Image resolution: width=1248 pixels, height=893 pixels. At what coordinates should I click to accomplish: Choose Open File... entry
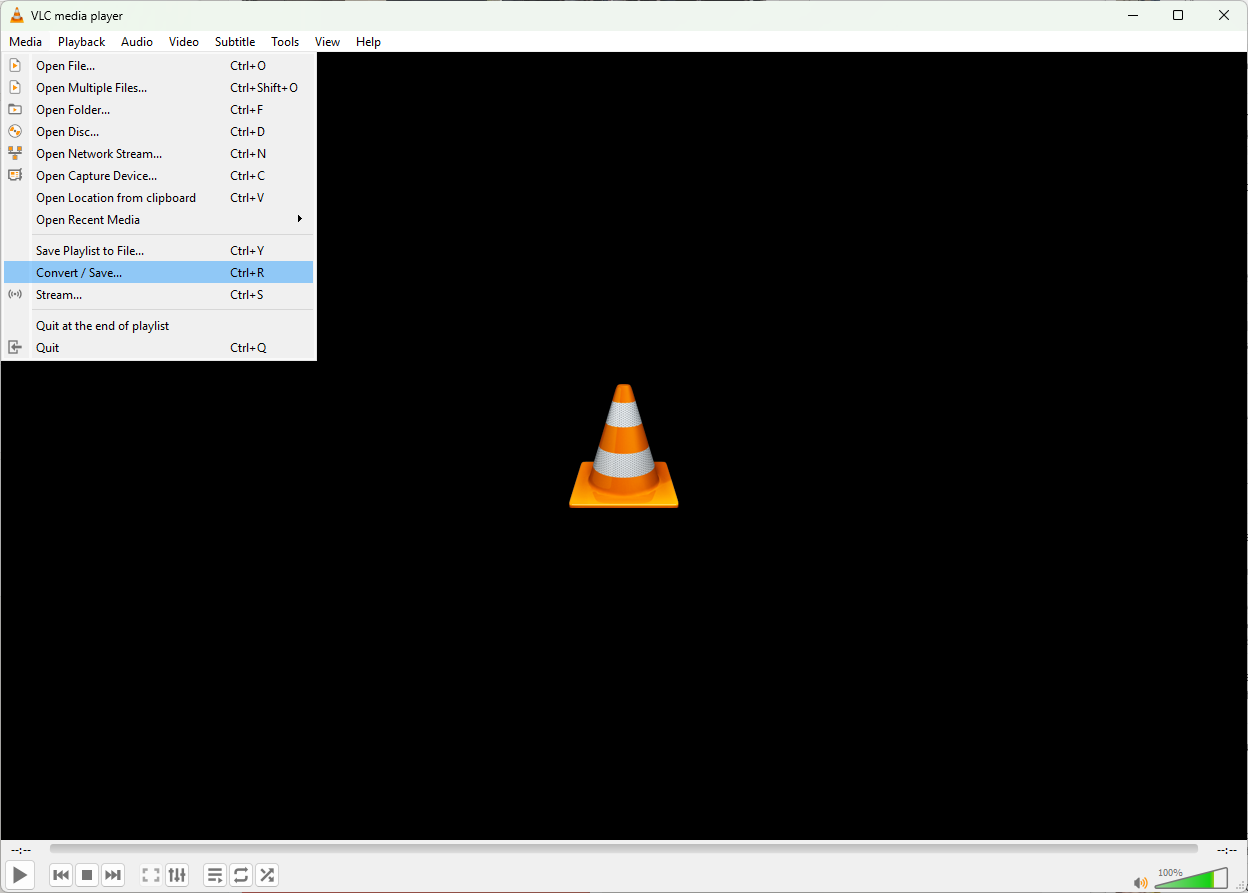(x=158, y=66)
